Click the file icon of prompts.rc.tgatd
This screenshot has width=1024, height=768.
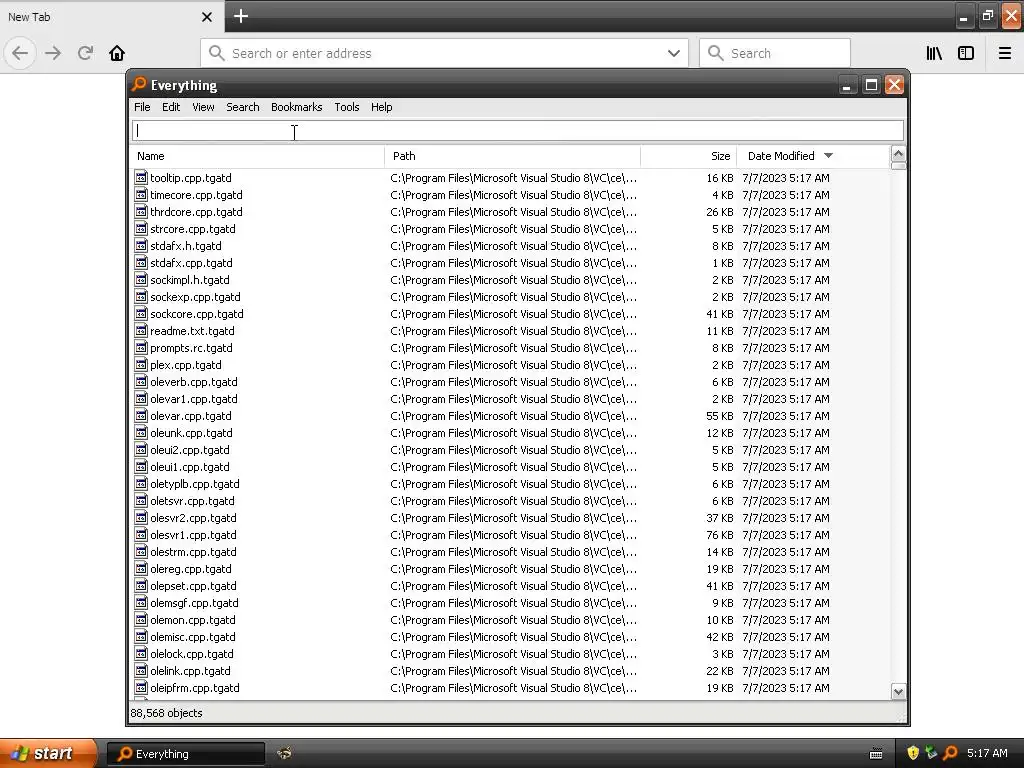pyautogui.click(x=141, y=347)
